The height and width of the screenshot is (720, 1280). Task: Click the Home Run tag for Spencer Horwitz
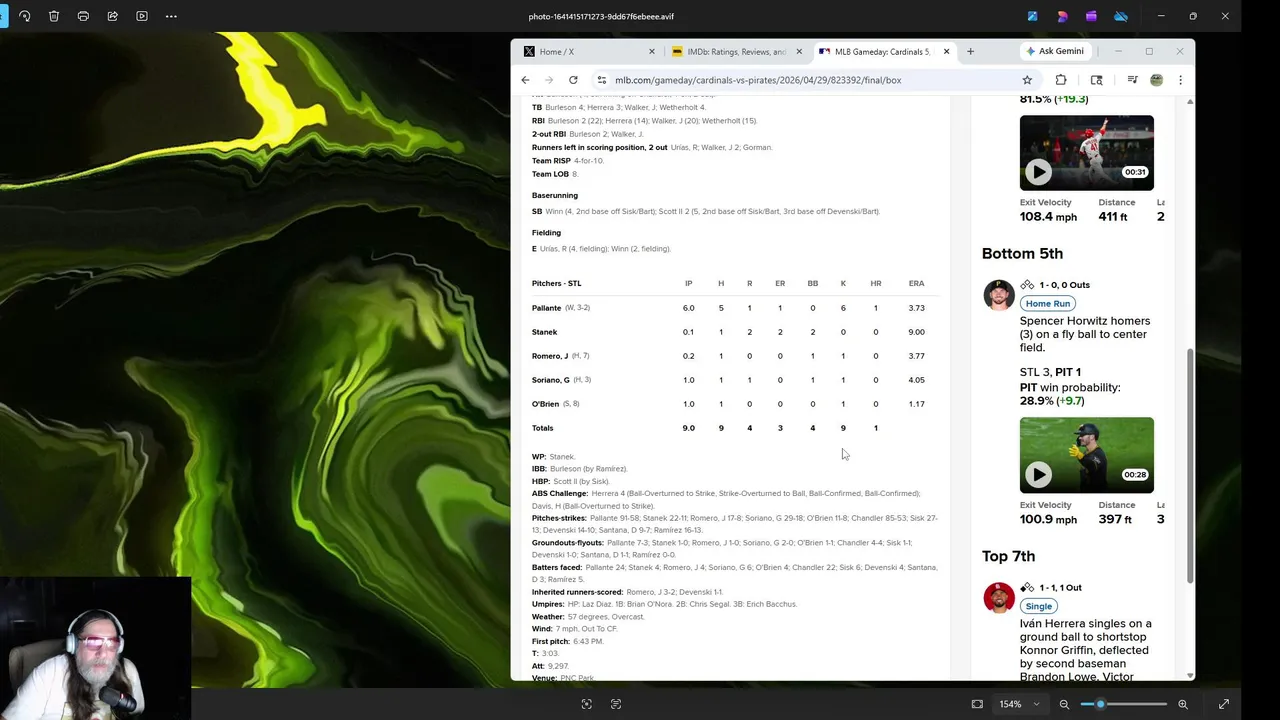pyautogui.click(x=1047, y=303)
